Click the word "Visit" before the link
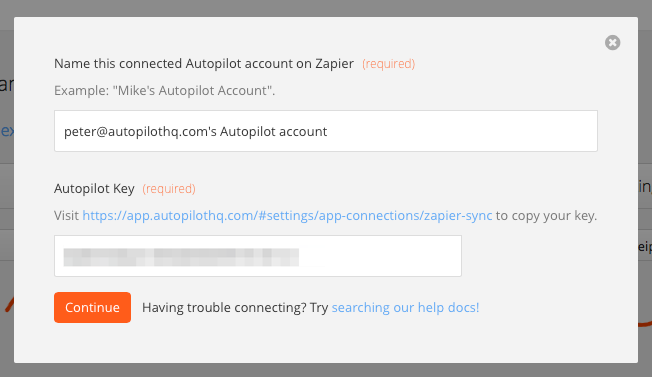This screenshot has width=652, height=377. point(66,215)
